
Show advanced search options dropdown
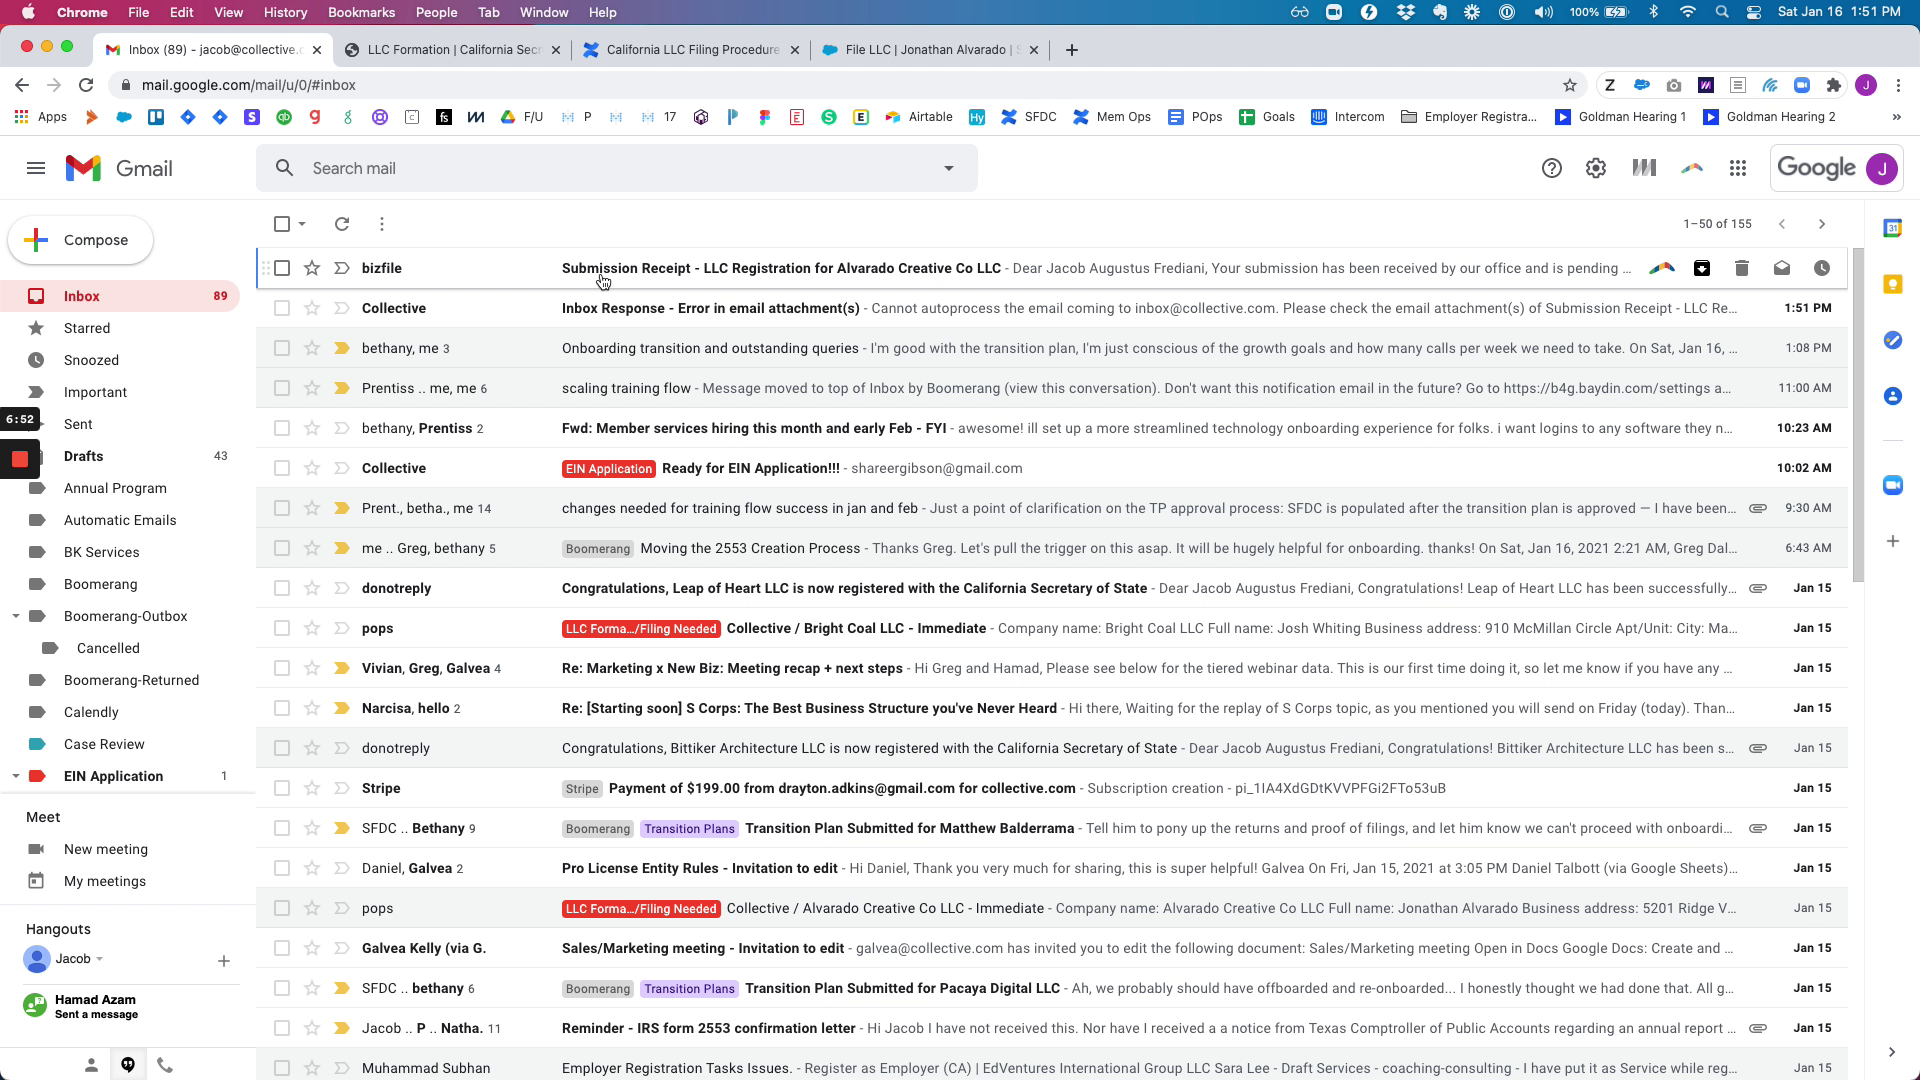pyautogui.click(x=949, y=168)
